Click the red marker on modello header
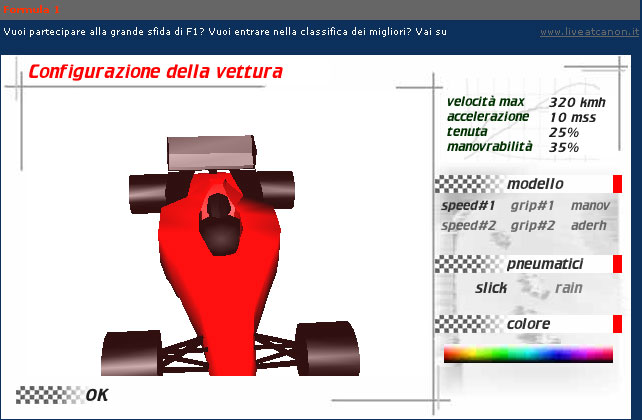This screenshot has width=642, height=420. coord(617,184)
